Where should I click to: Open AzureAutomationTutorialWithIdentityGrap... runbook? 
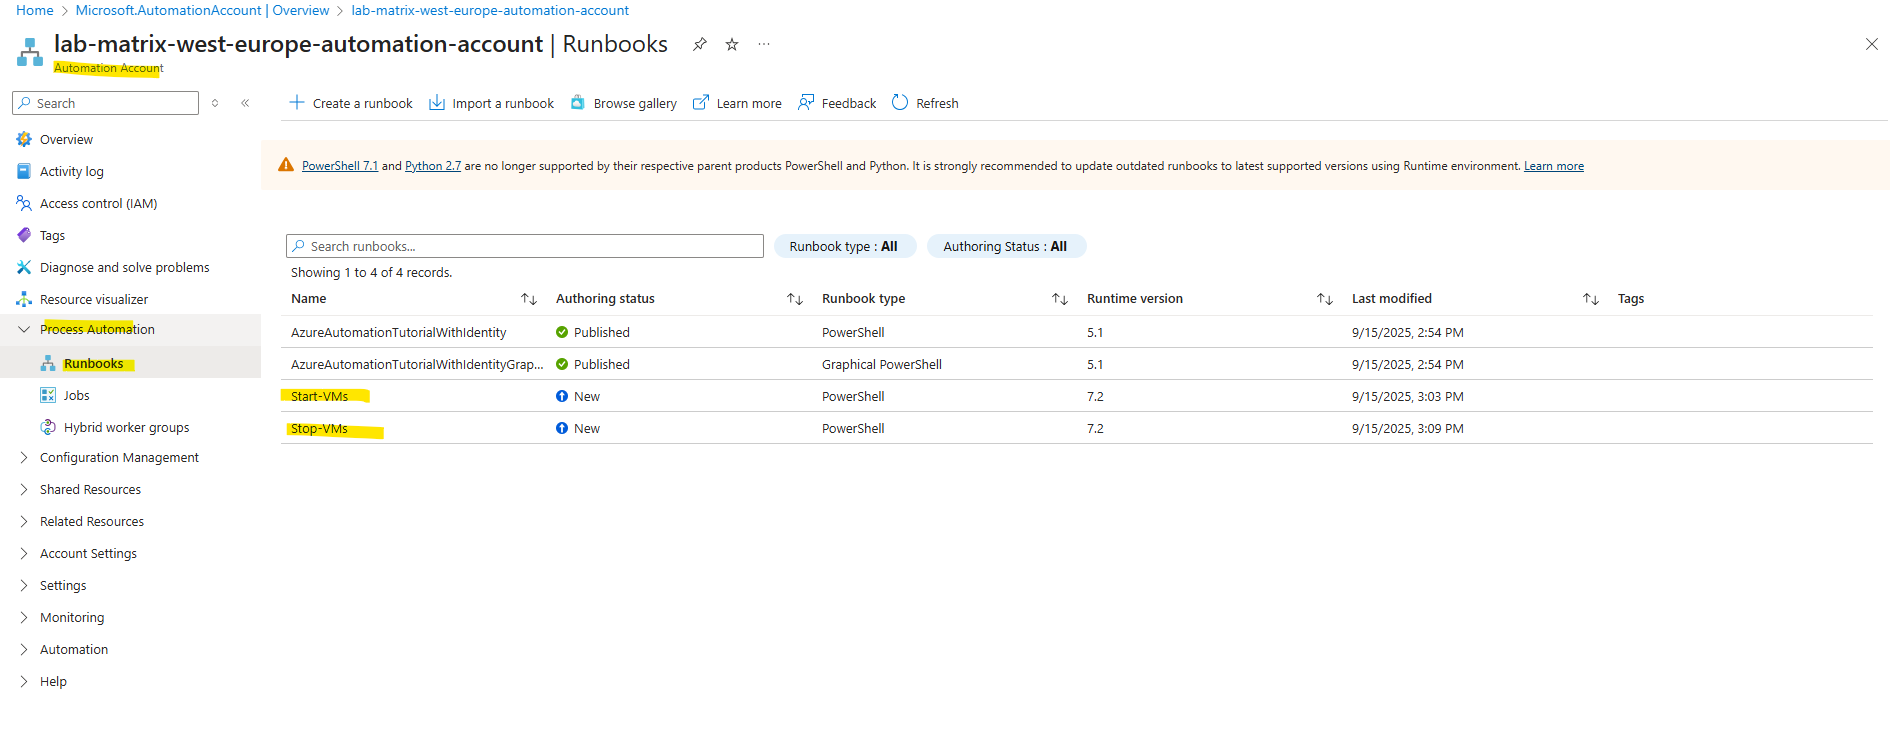click(417, 364)
